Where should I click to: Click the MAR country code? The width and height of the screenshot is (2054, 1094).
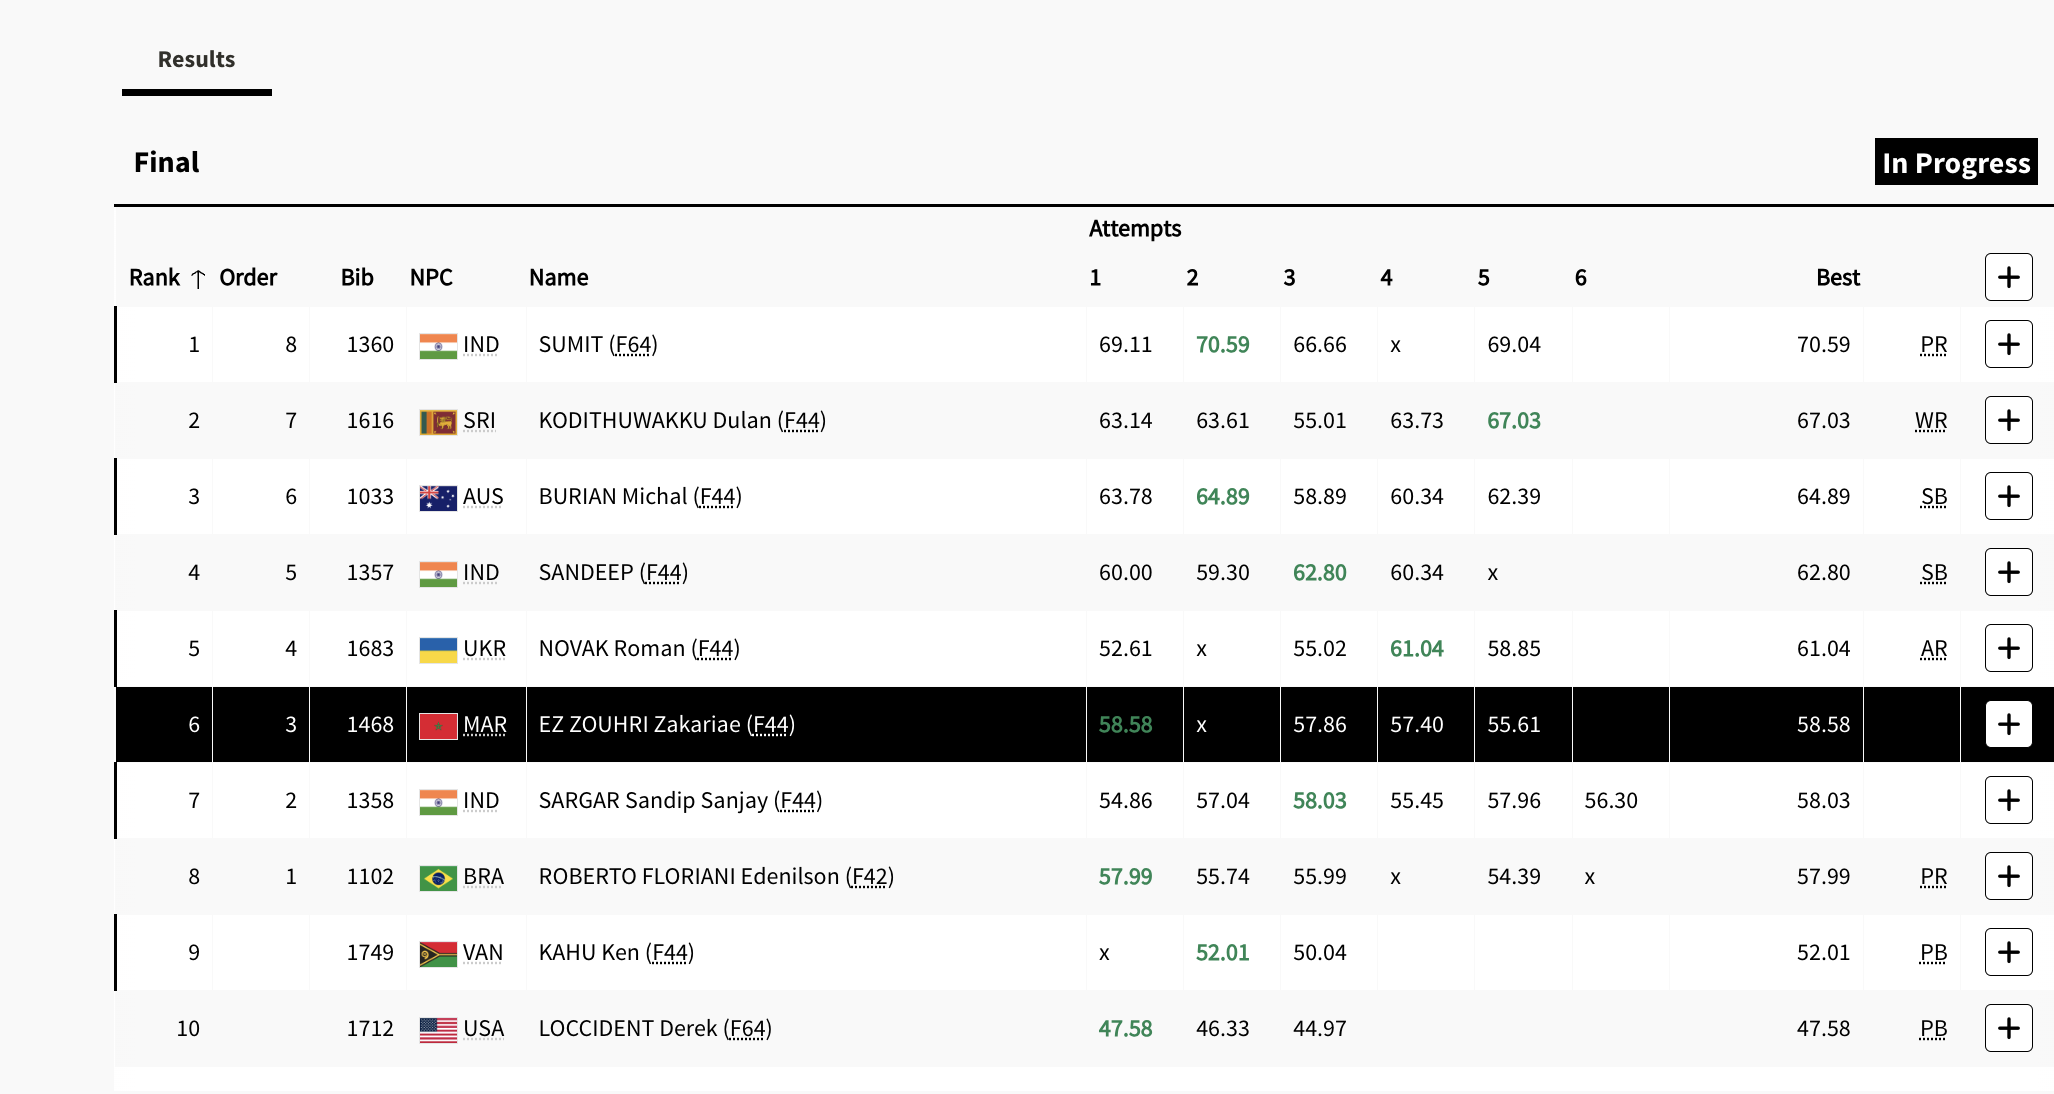[x=485, y=725]
